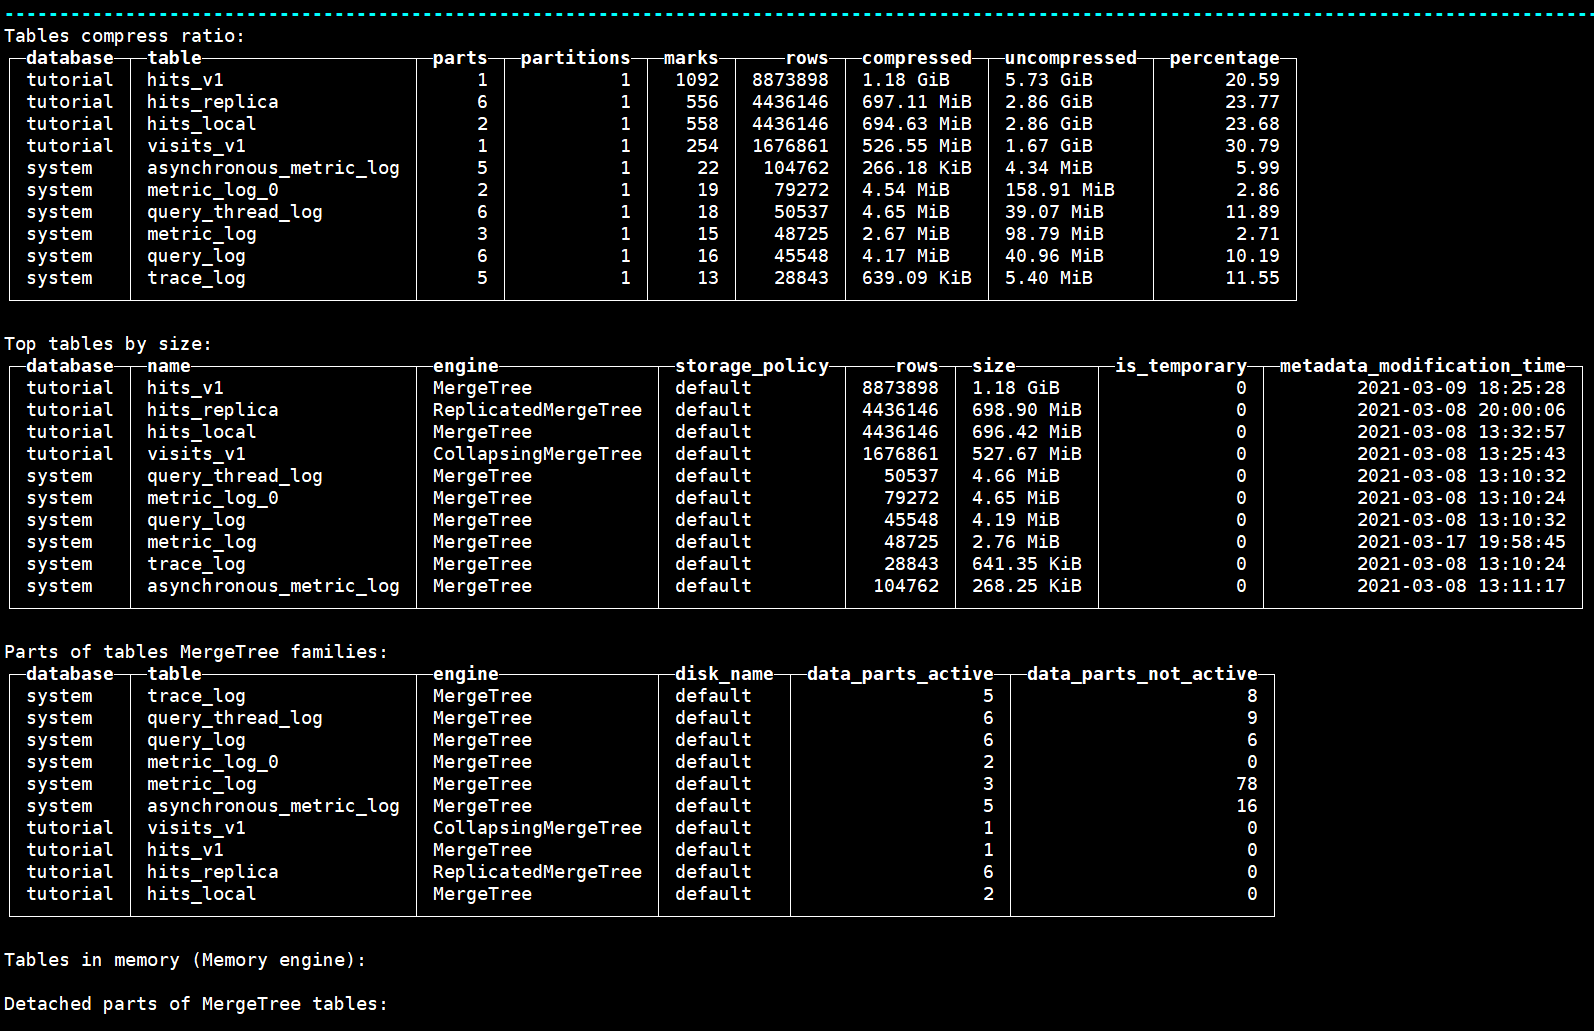Click the 5.73 GiB uncompressed value
The image size is (1594, 1031).
pyautogui.click(x=1048, y=80)
